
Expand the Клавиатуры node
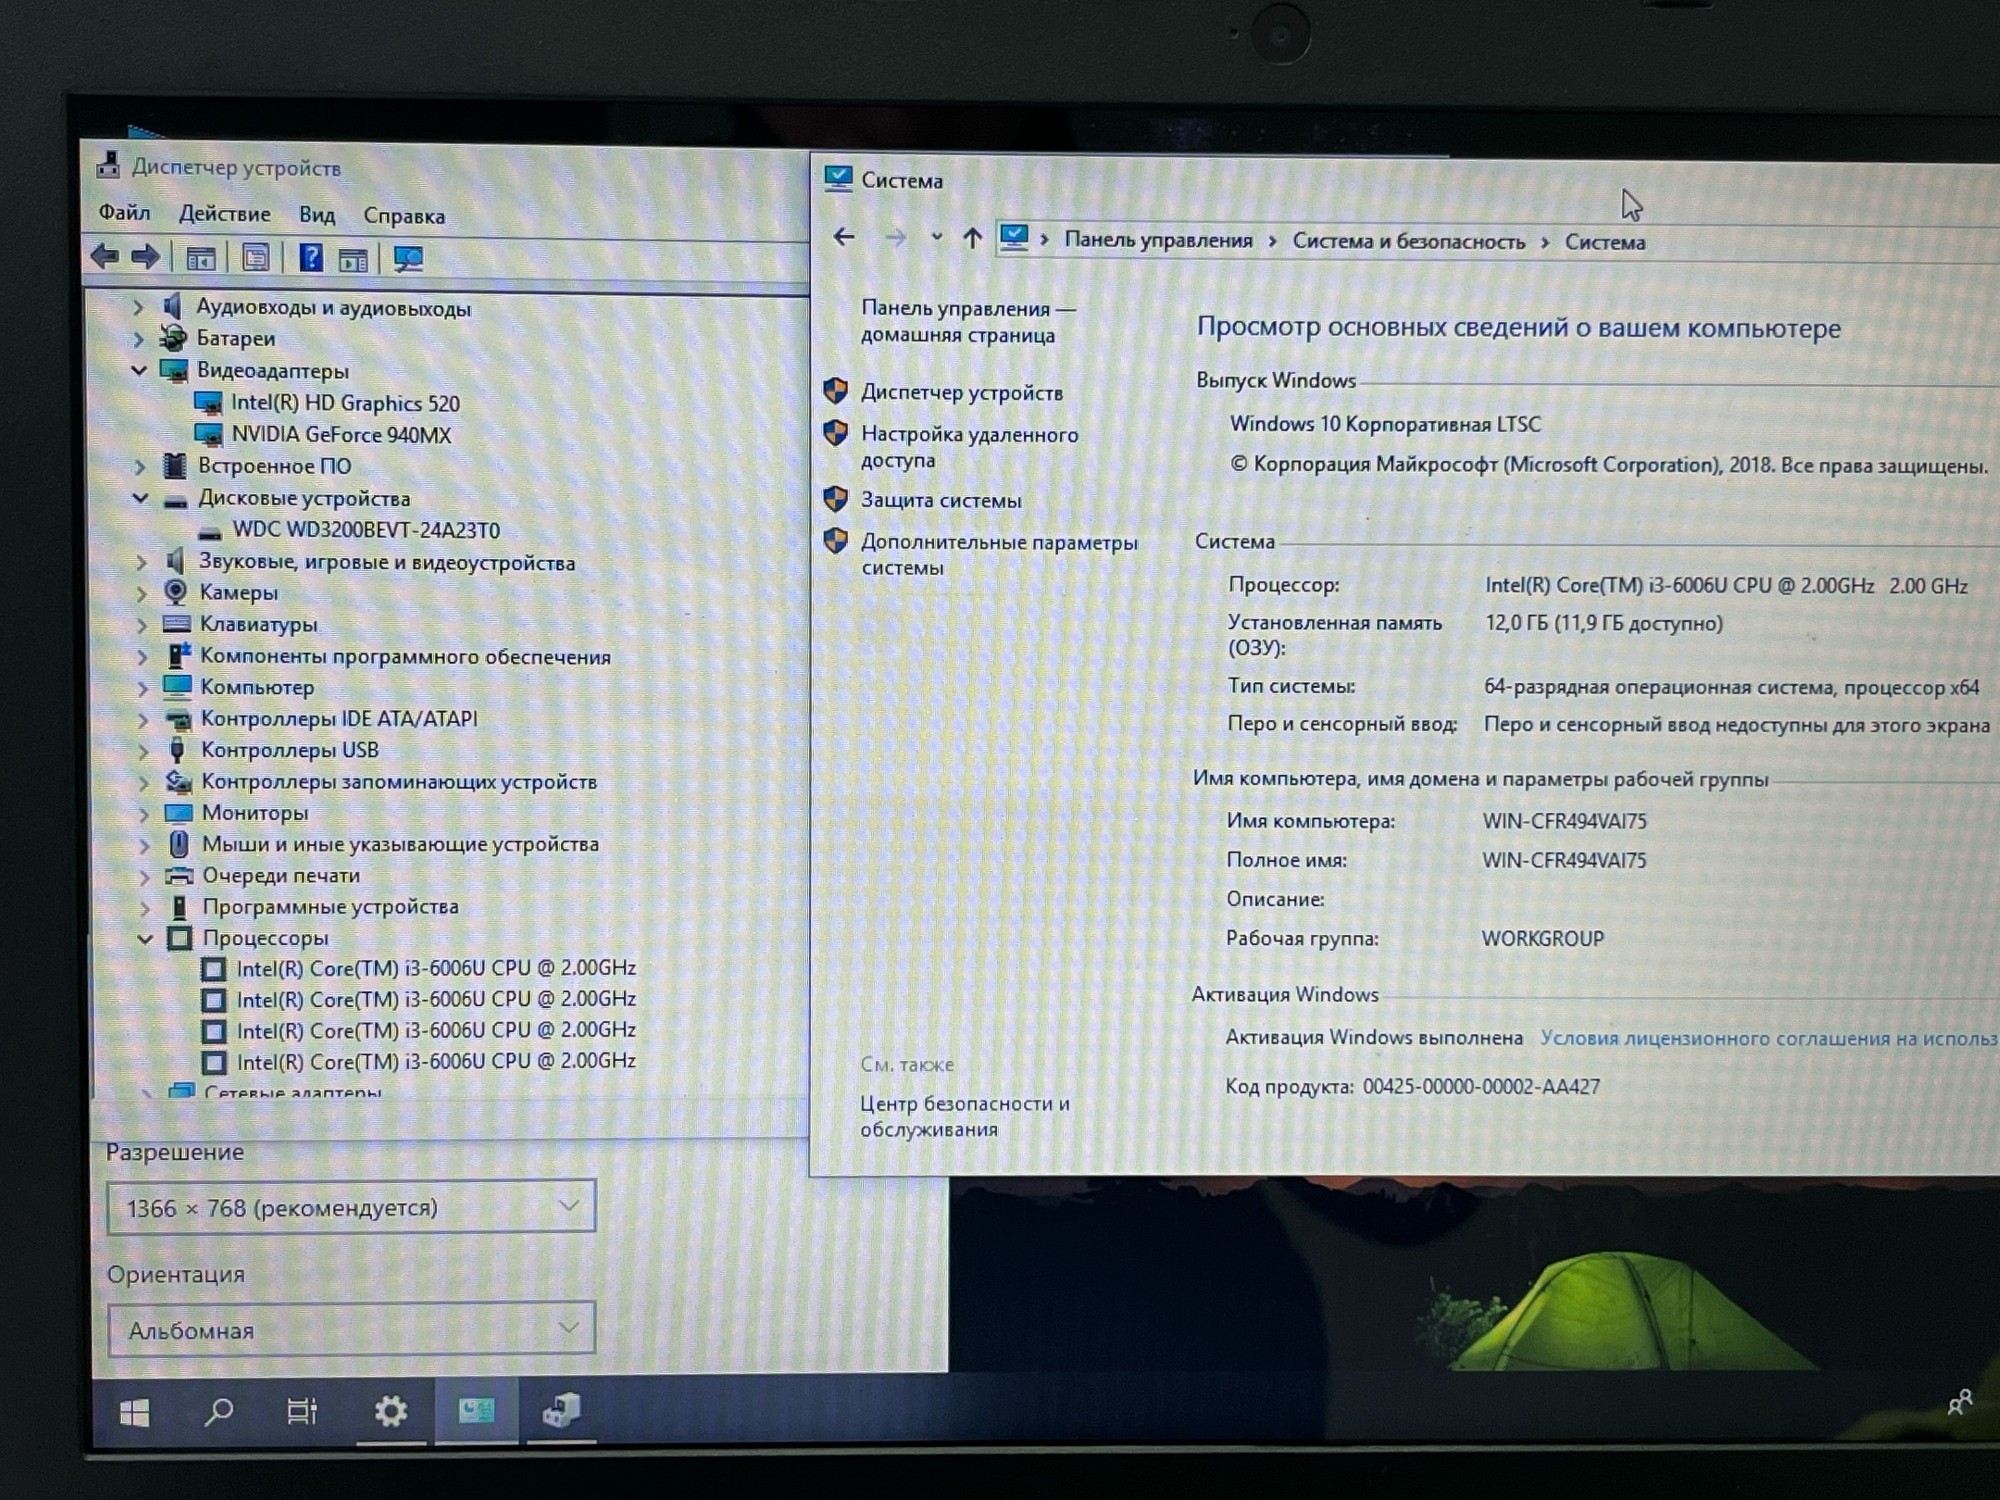pyautogui.click(x=141, y=625)
